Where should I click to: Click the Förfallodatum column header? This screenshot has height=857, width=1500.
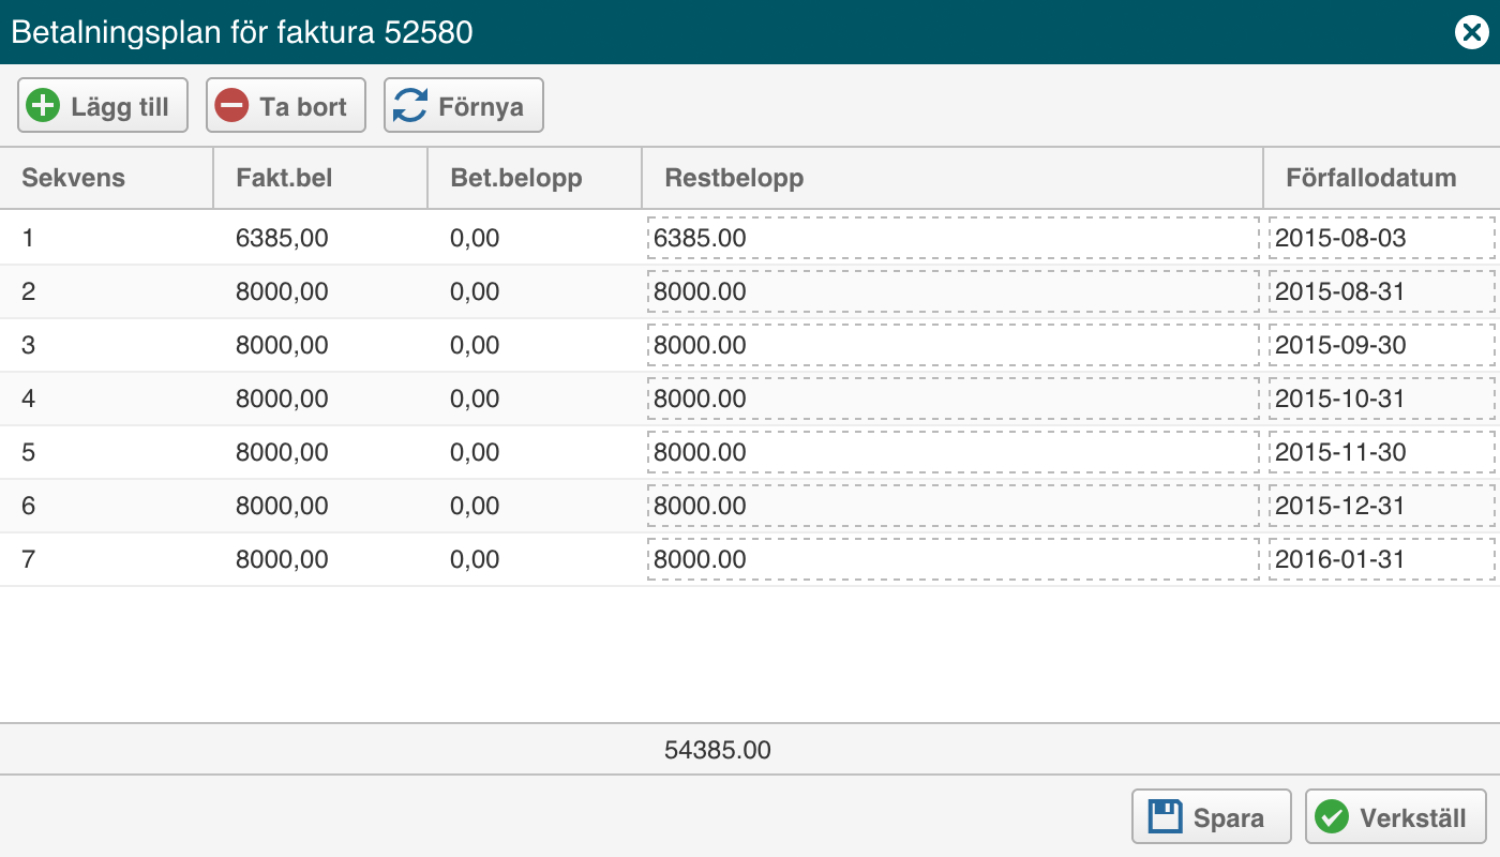point(1382,178)
